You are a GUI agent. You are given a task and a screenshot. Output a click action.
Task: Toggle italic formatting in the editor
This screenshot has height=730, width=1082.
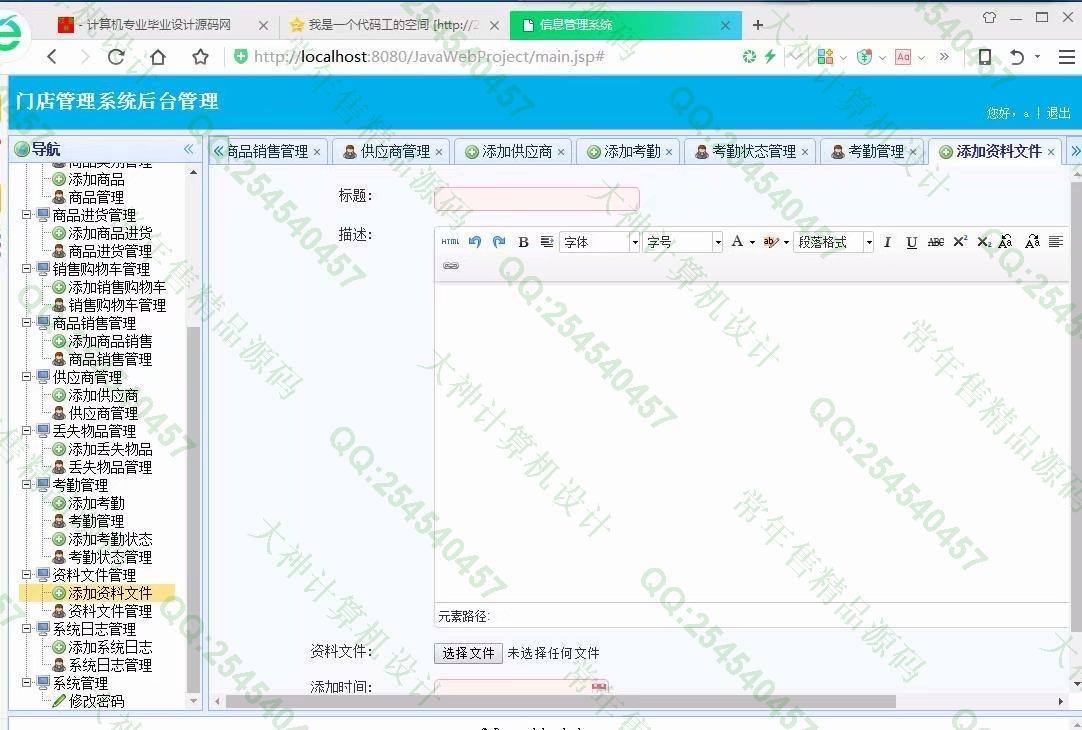[887, 242]
